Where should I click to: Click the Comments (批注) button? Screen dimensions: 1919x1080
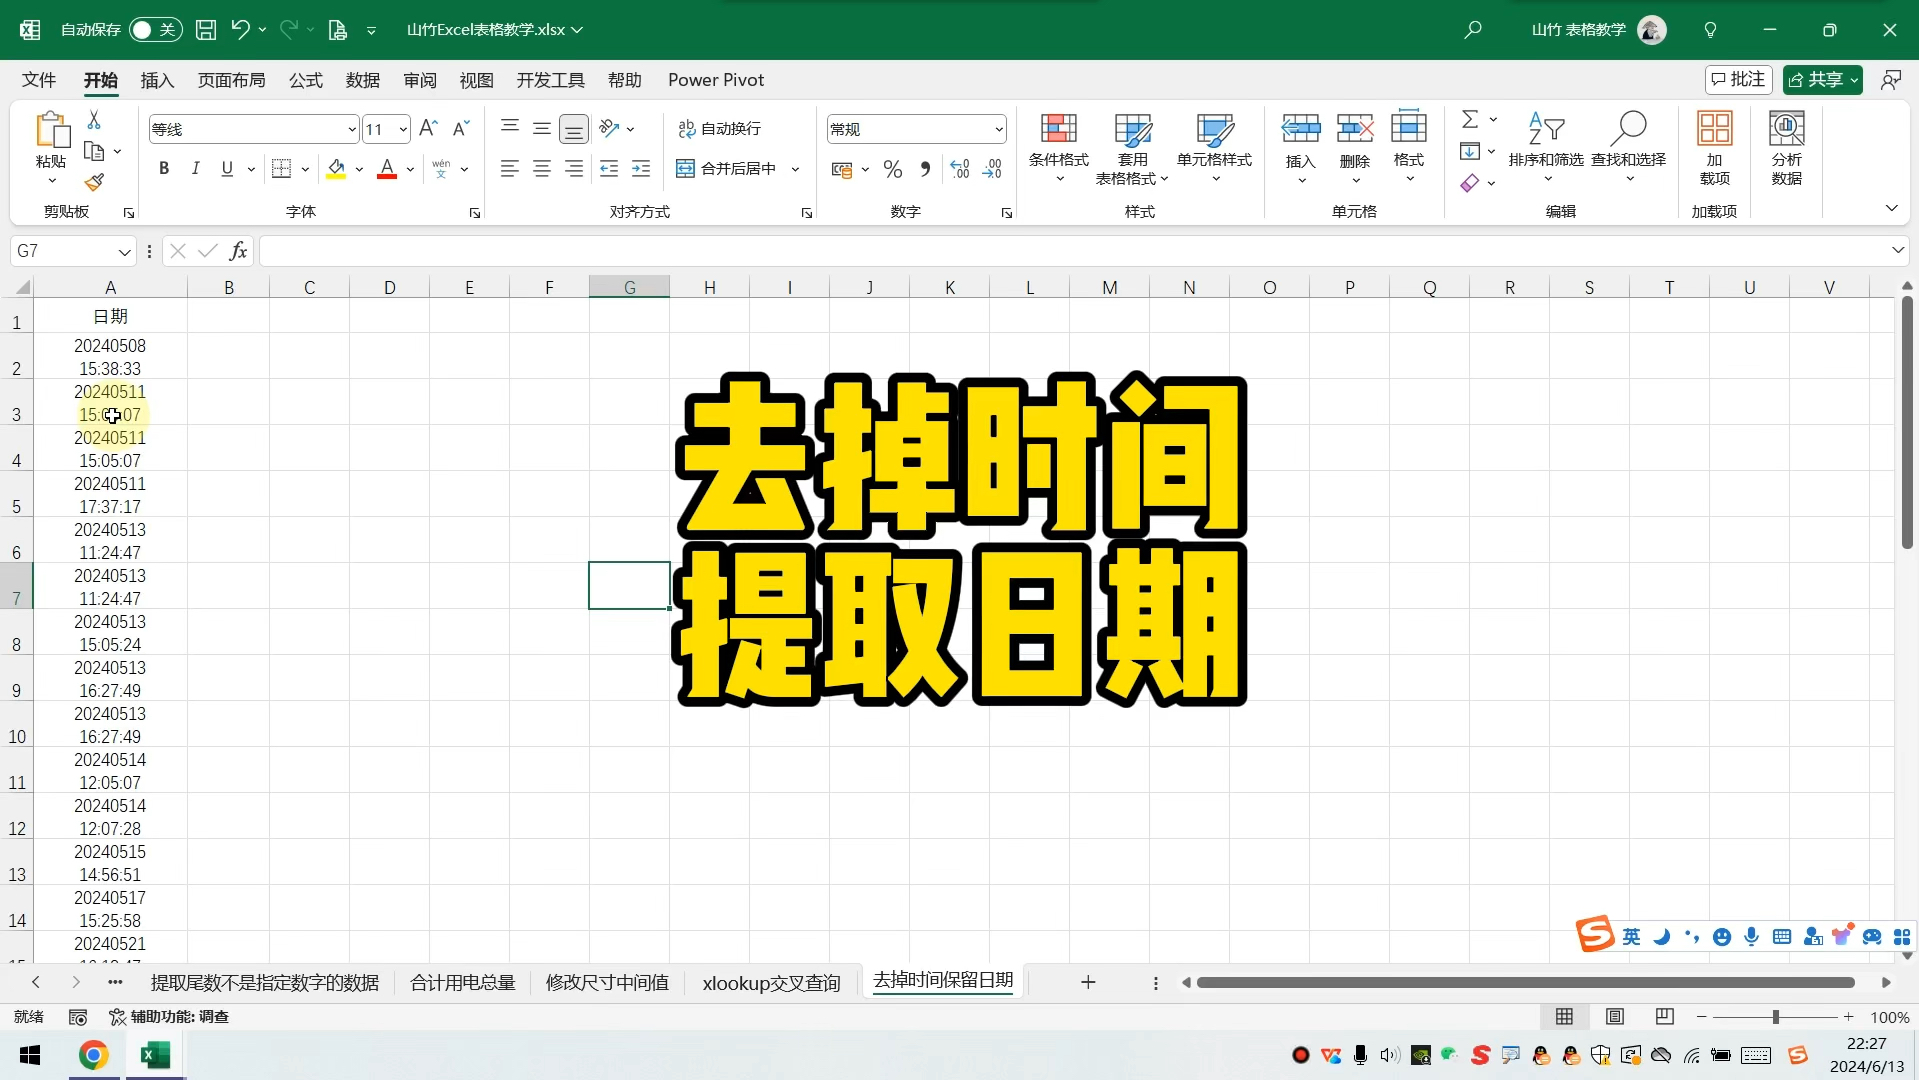[1738, 79]
